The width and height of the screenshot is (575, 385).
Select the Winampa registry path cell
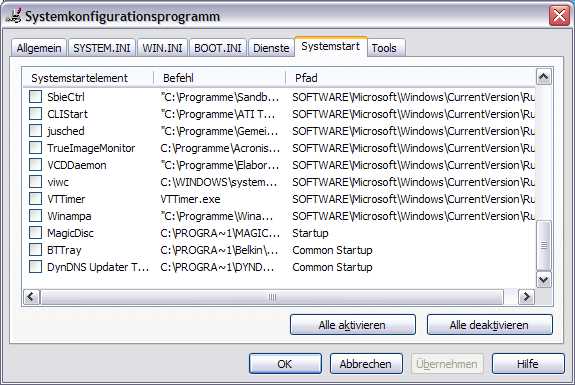[x=413, y=216]
